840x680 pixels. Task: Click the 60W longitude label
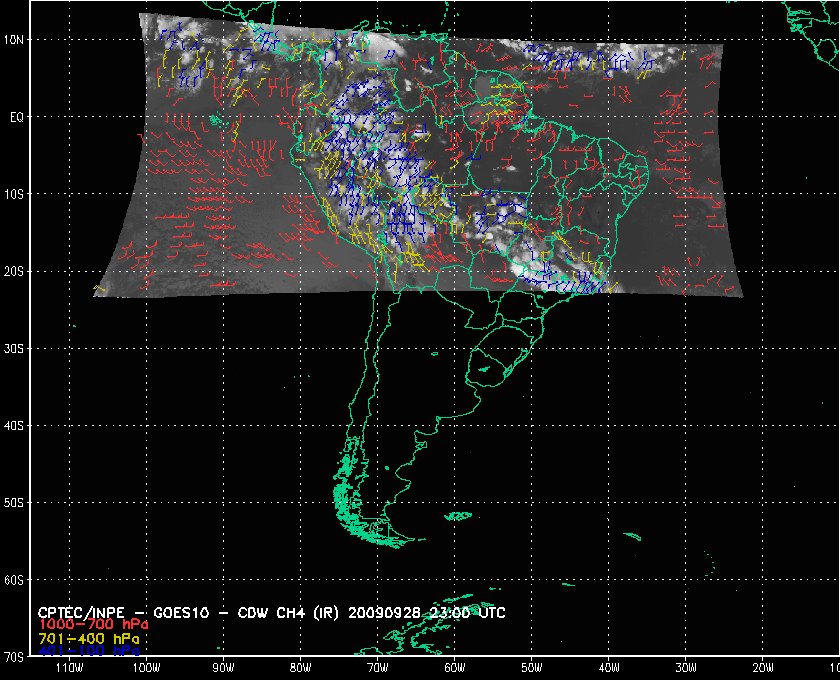click(x=455, y=668)
